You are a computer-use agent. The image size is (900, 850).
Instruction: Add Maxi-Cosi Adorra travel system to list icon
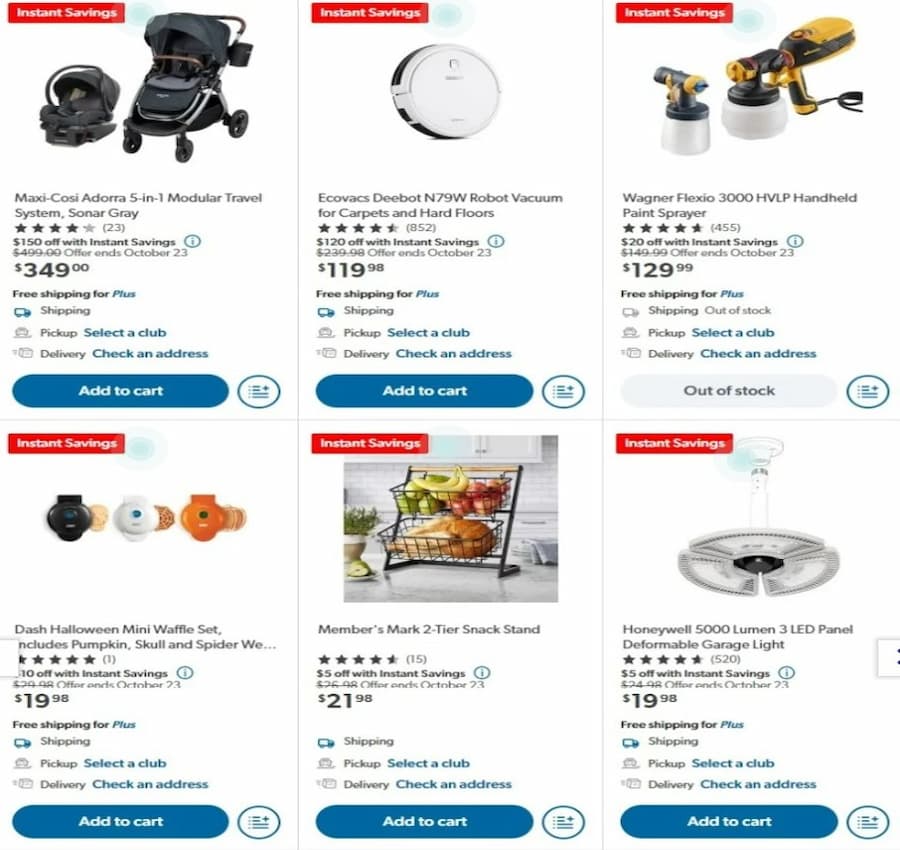(x=259, y=392)
